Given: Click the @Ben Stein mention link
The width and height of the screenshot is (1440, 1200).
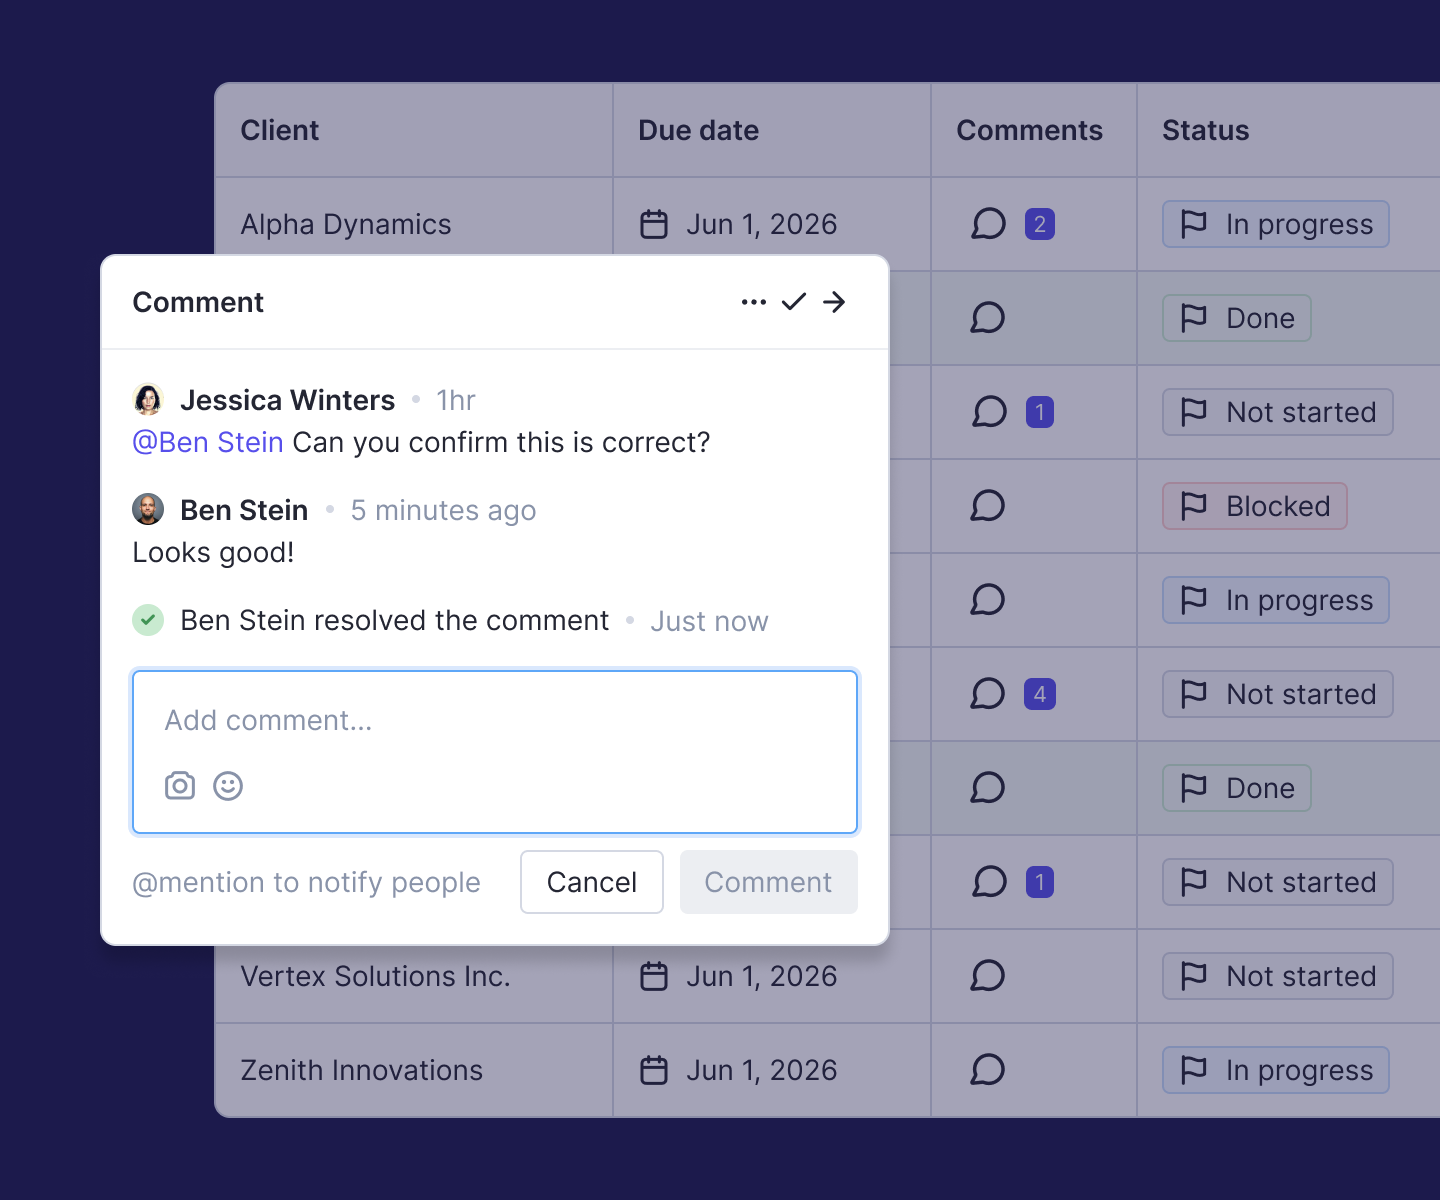Looking at the screenshot, I should (x=208, y=442).
